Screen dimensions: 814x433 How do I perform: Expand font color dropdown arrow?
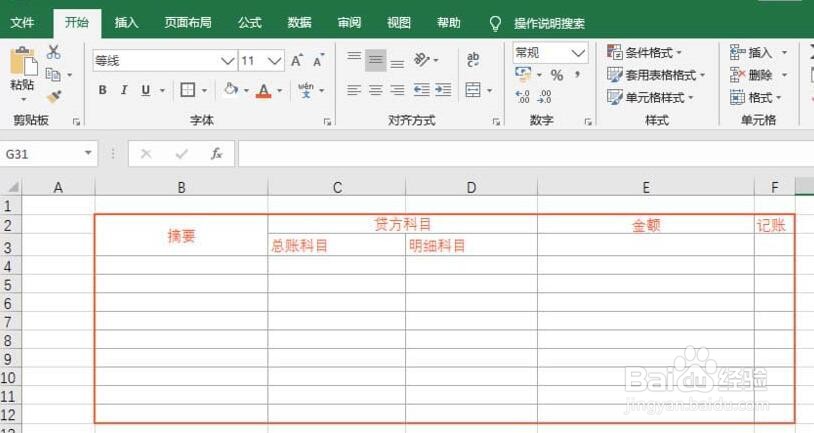[x=280, y=91]
